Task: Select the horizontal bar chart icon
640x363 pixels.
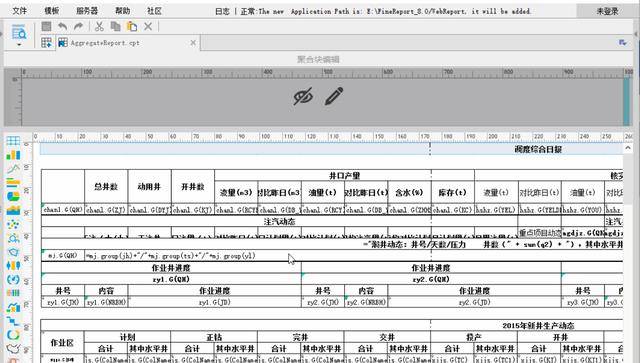Action: 13,183
